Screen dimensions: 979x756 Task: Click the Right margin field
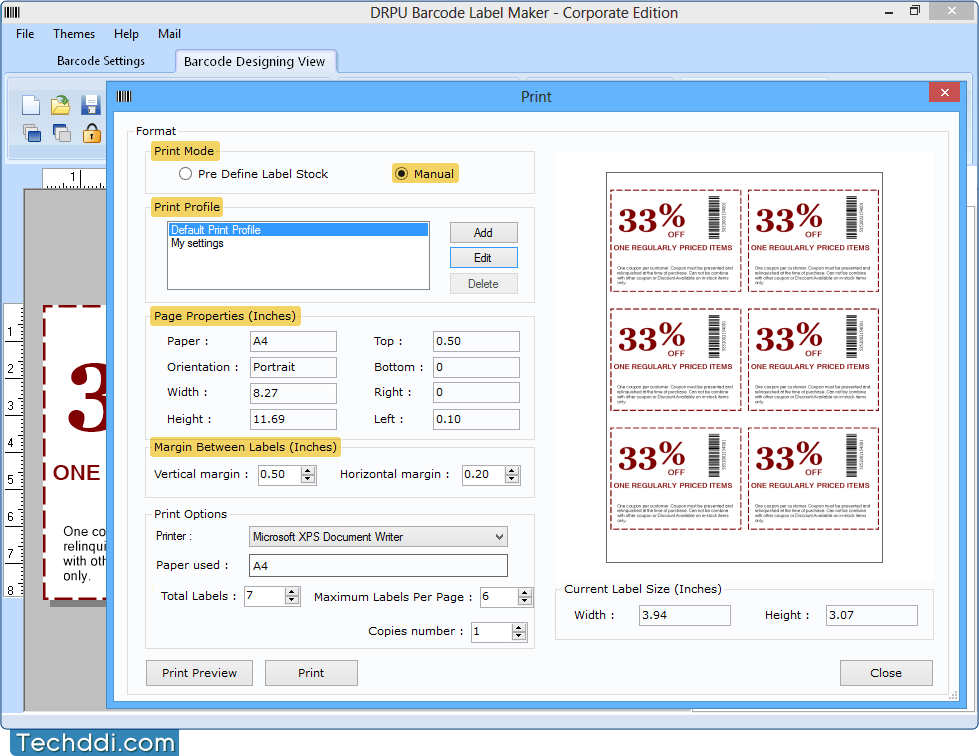tap(476, 393)
